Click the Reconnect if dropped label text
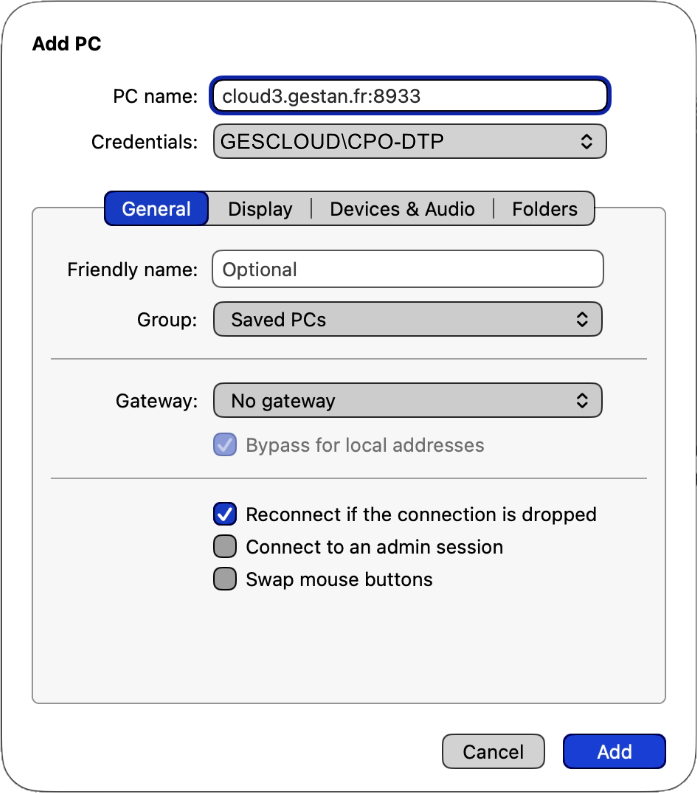The height and width of the screenshot is (793, 697). point(421,514)
